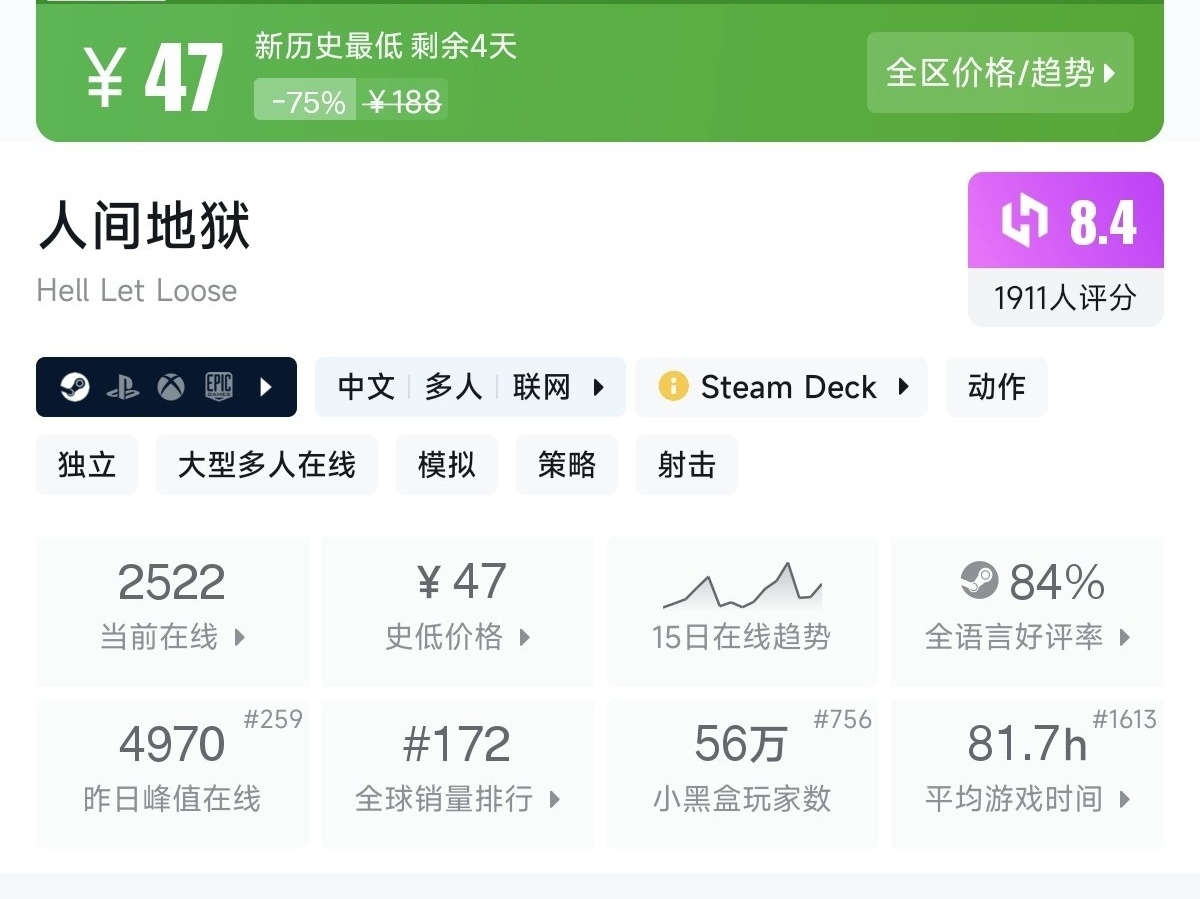This screenshot has width=1200, height=899.
Task: Click the Steam Deck yellow info icon
Action: pos(673,387)
